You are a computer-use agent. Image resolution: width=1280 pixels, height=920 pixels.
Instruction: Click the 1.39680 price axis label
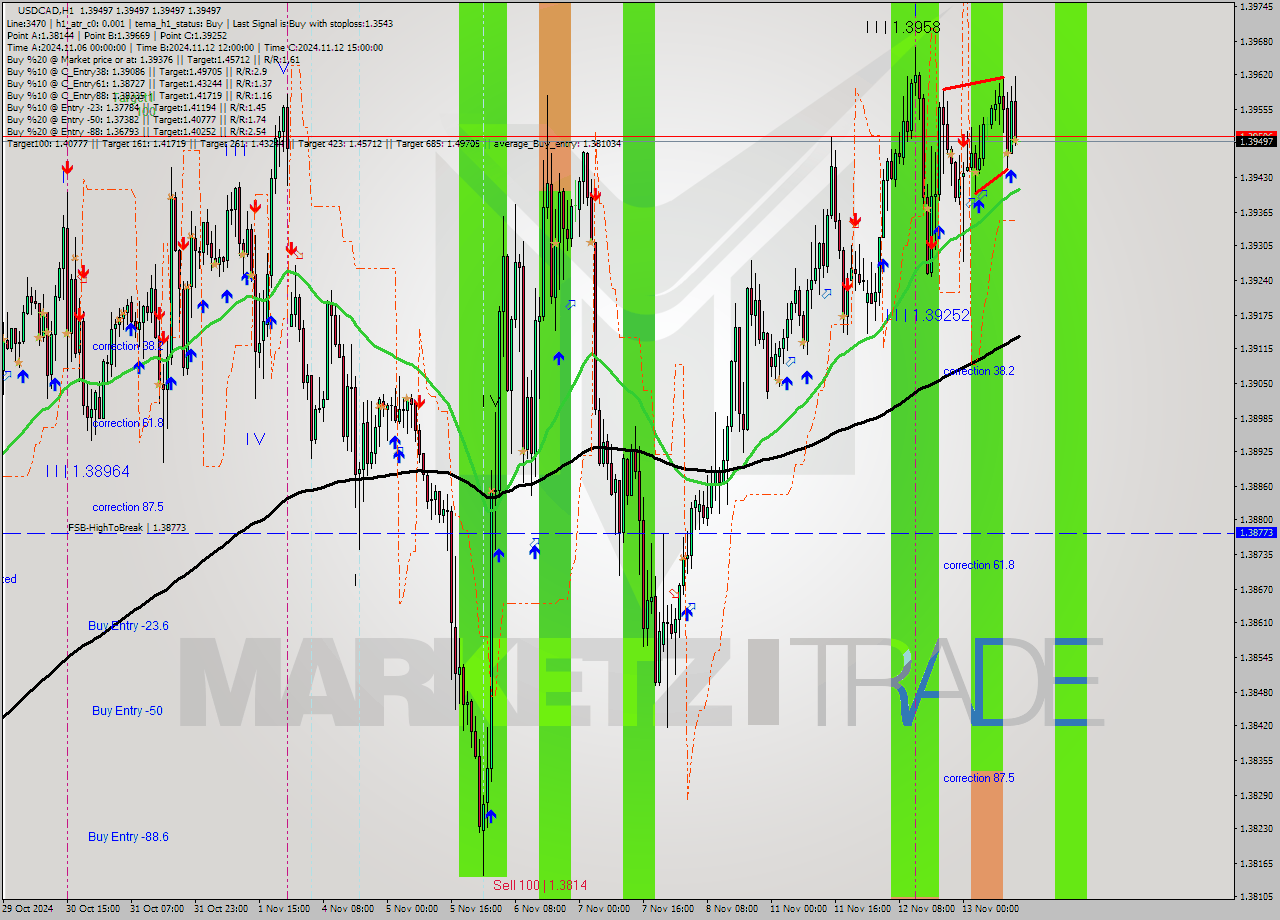point(1256,42)
